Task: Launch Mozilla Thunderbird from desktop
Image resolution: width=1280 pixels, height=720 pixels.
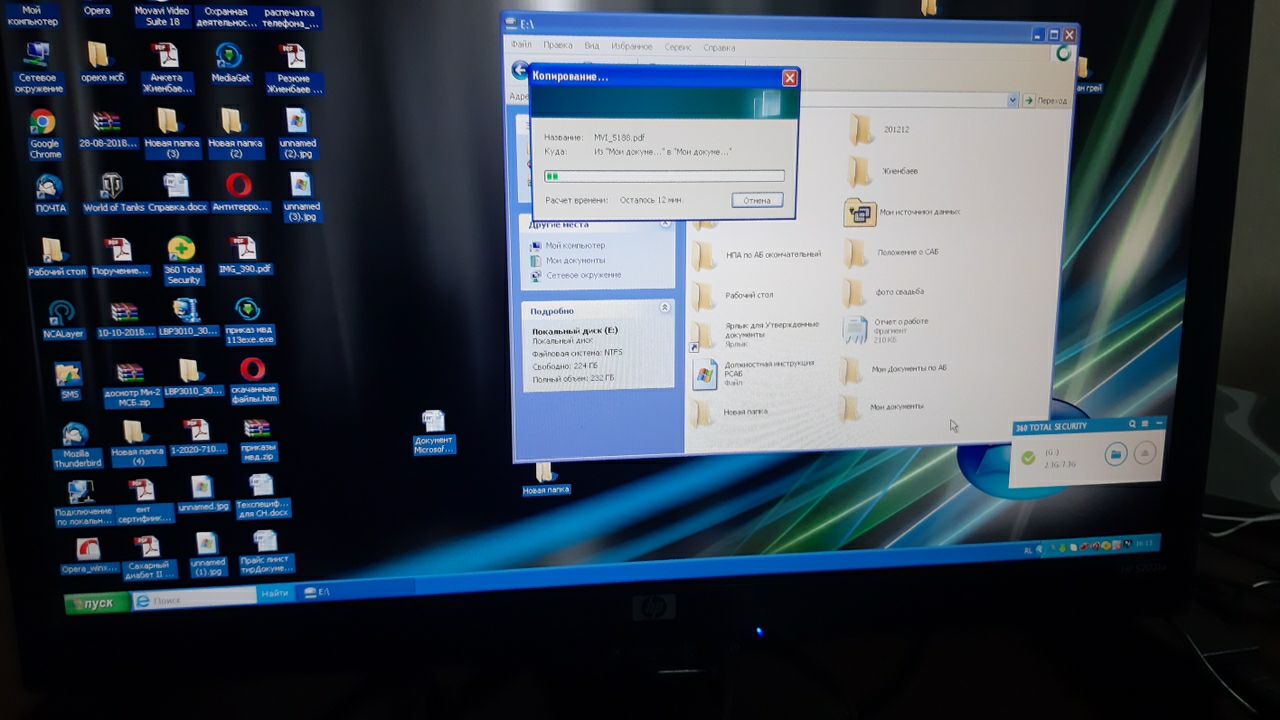Action: (x=76, y=445)
